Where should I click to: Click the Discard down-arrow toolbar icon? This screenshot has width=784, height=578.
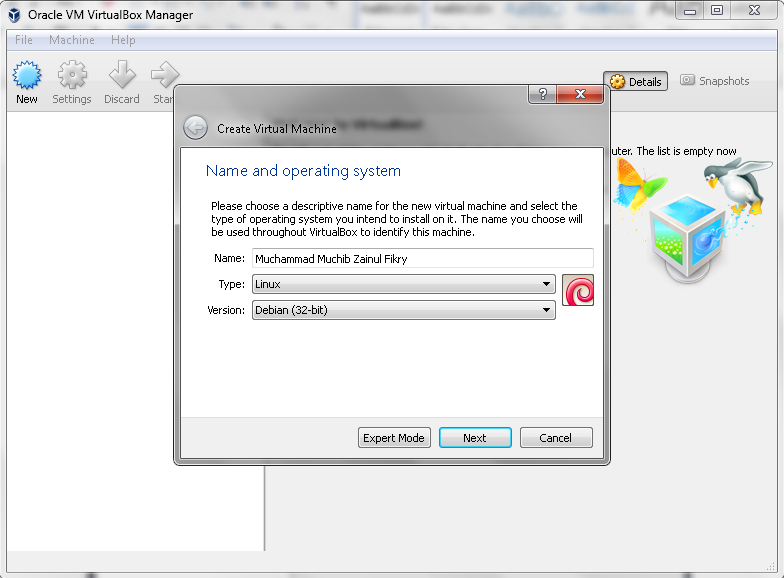122,75
